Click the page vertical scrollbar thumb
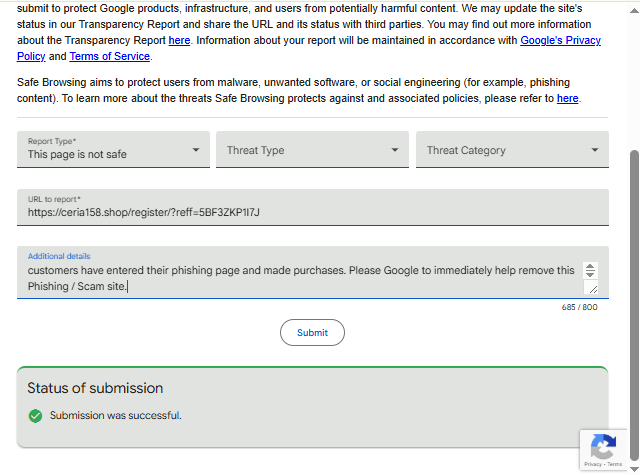 pyautogui.click(x=634, y=300)
